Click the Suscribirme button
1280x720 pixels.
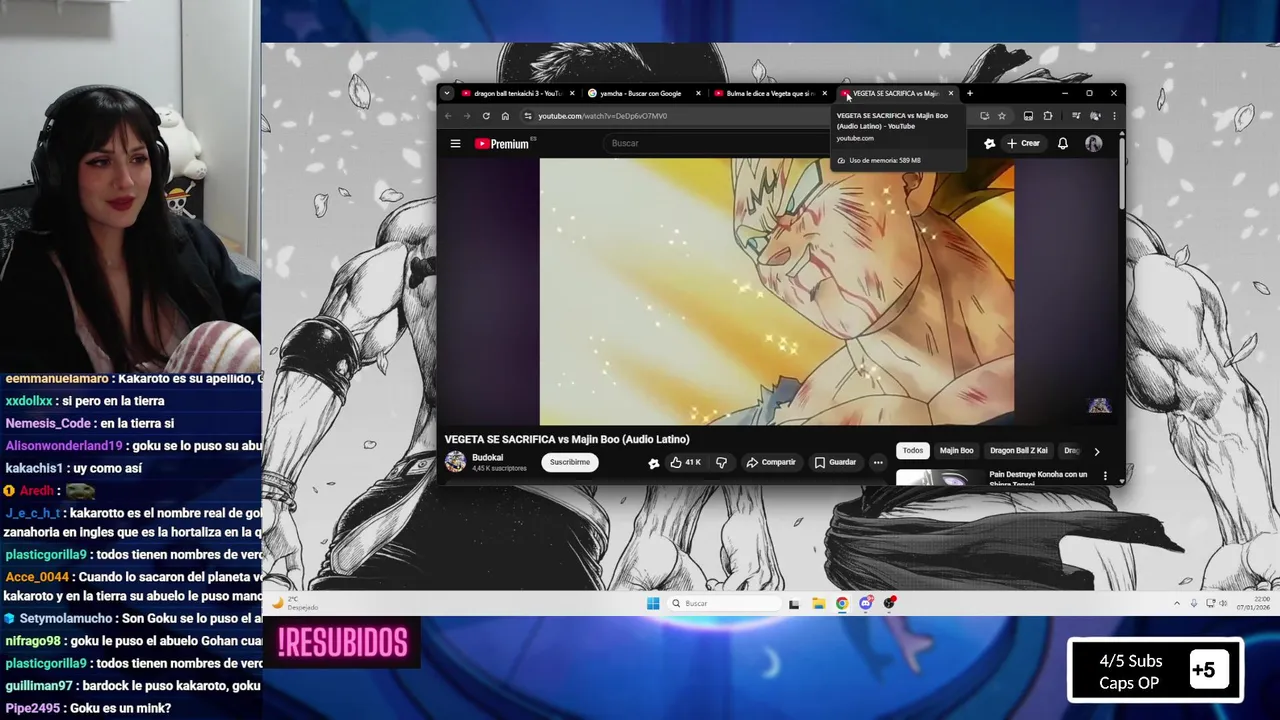pos(570,462)
